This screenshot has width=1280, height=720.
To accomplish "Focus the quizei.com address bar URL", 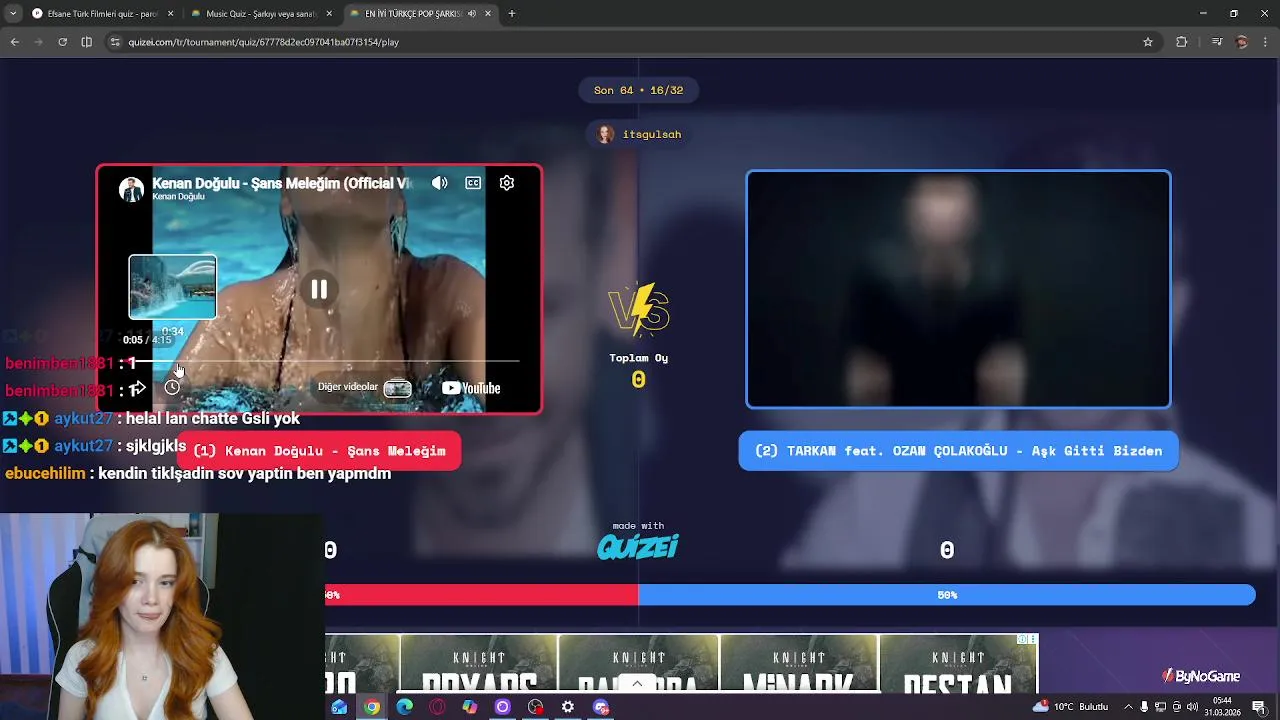I will click(x=263, y=42).
